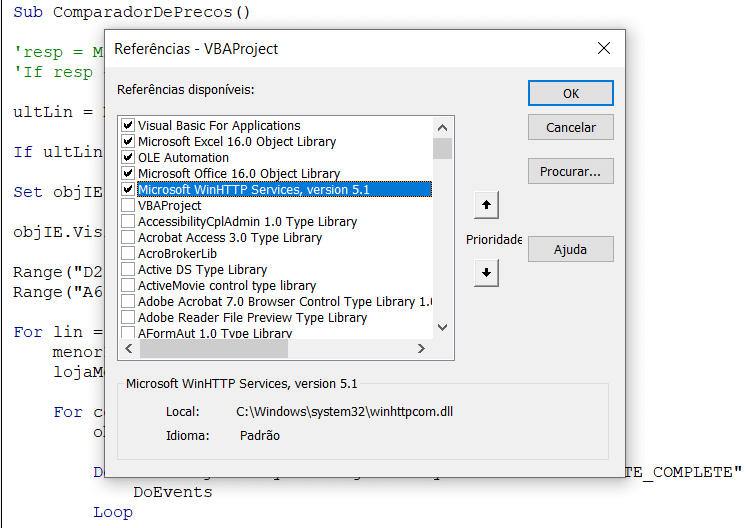Check Adobe Reader File Preview Type Library
Screen dimensions: 746x528
coord(128,317)
